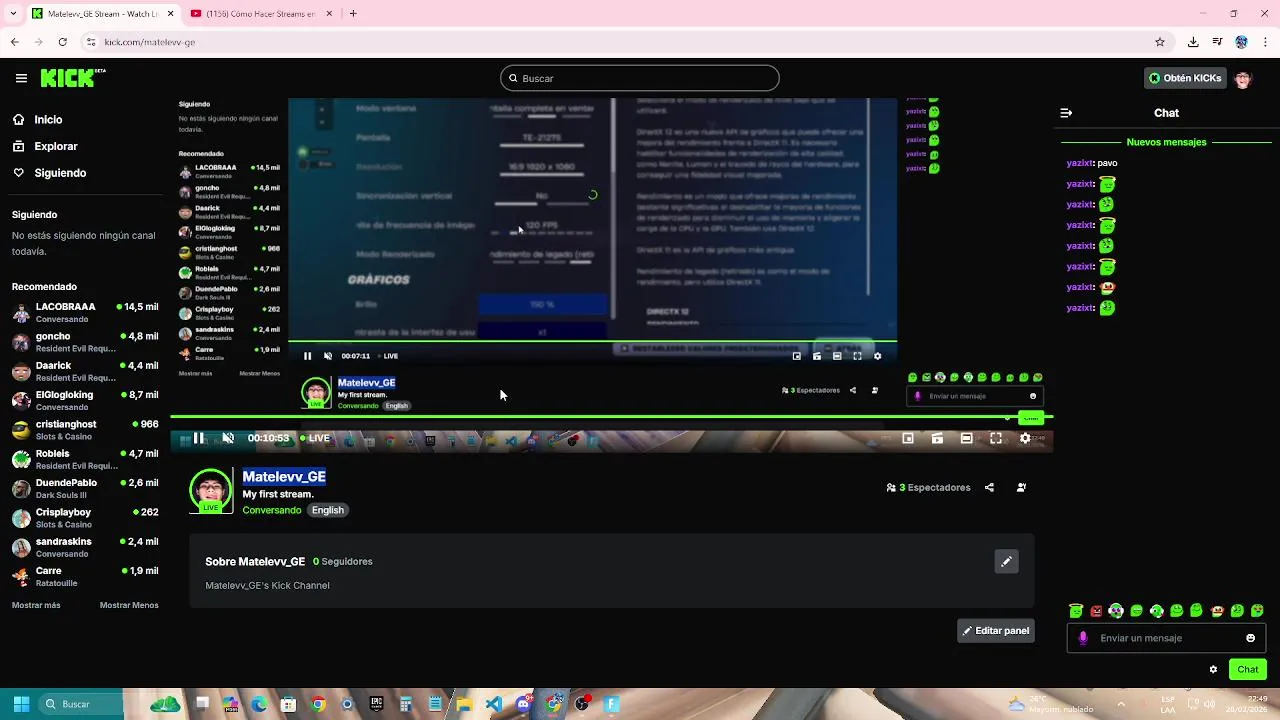
Task: Insert the halo green emote
Action: click(x=1076, y=611)
